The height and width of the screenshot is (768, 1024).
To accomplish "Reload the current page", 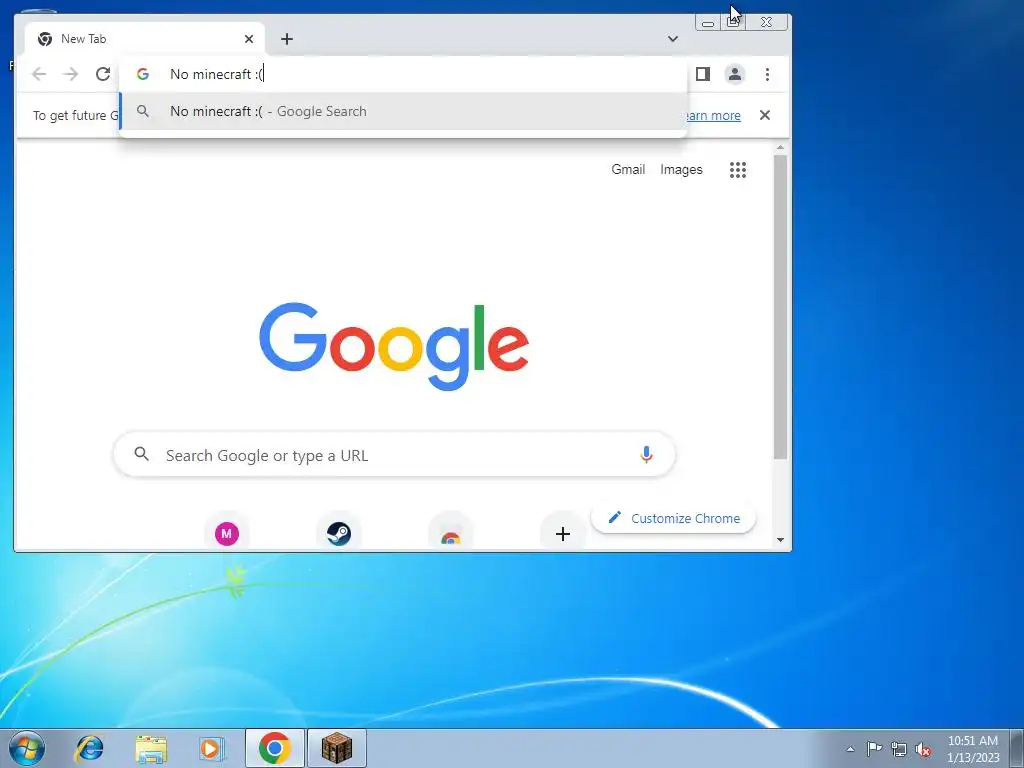I will (x=103, y=74).
